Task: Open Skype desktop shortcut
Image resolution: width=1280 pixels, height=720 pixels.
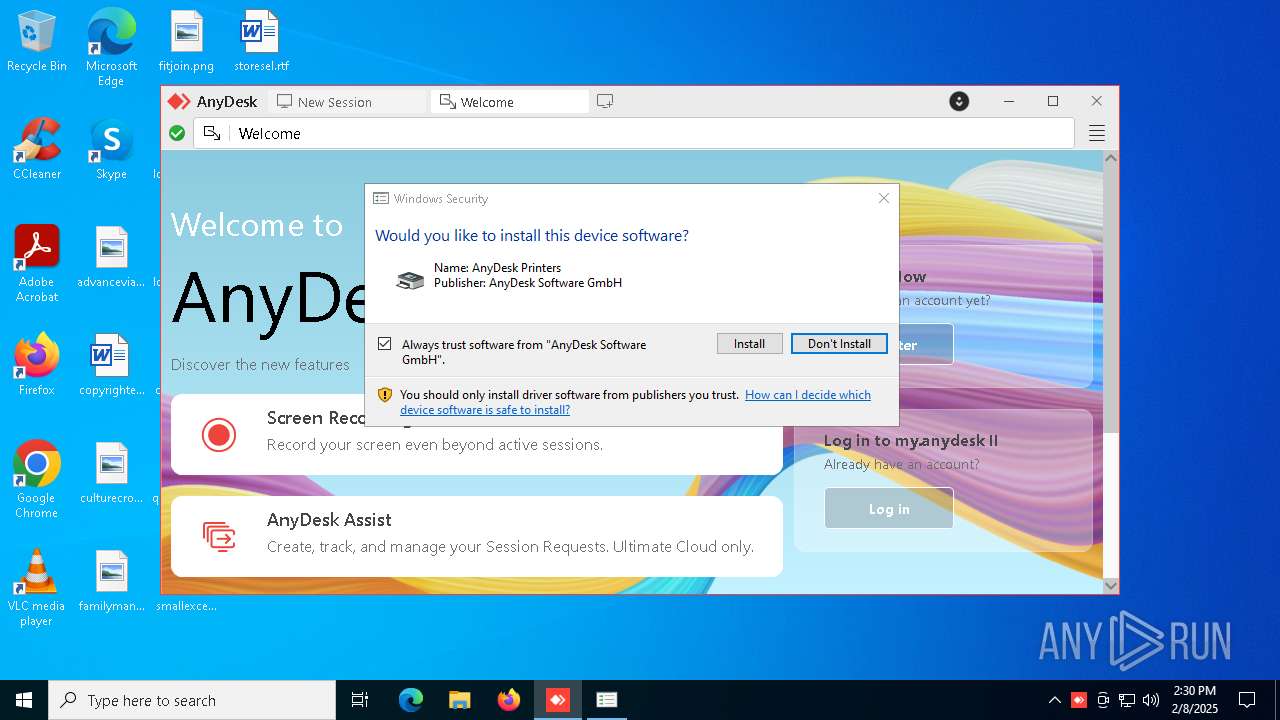Action: coord(111,150)
